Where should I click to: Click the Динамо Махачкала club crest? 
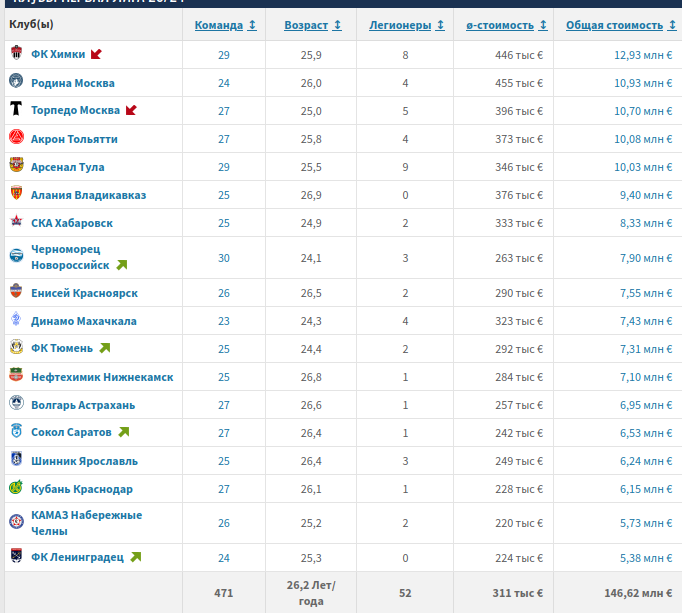coord(17,318)
